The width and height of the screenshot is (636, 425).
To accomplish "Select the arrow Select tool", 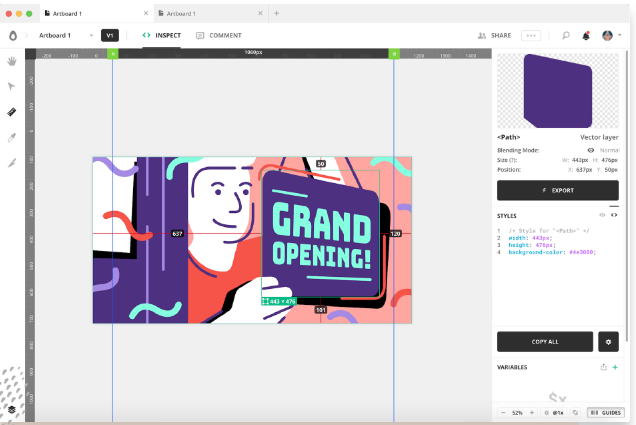I will pyautogui.click(x=12, y=87).
